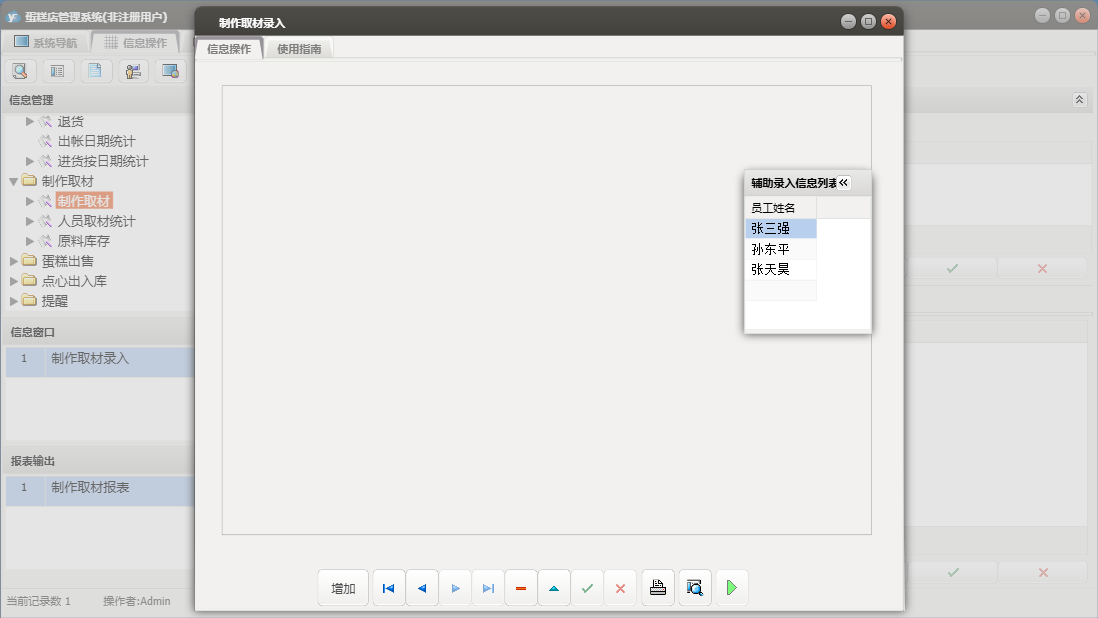
Task: Click the red minus delete record icon
Action: click(x=521, y=588)
